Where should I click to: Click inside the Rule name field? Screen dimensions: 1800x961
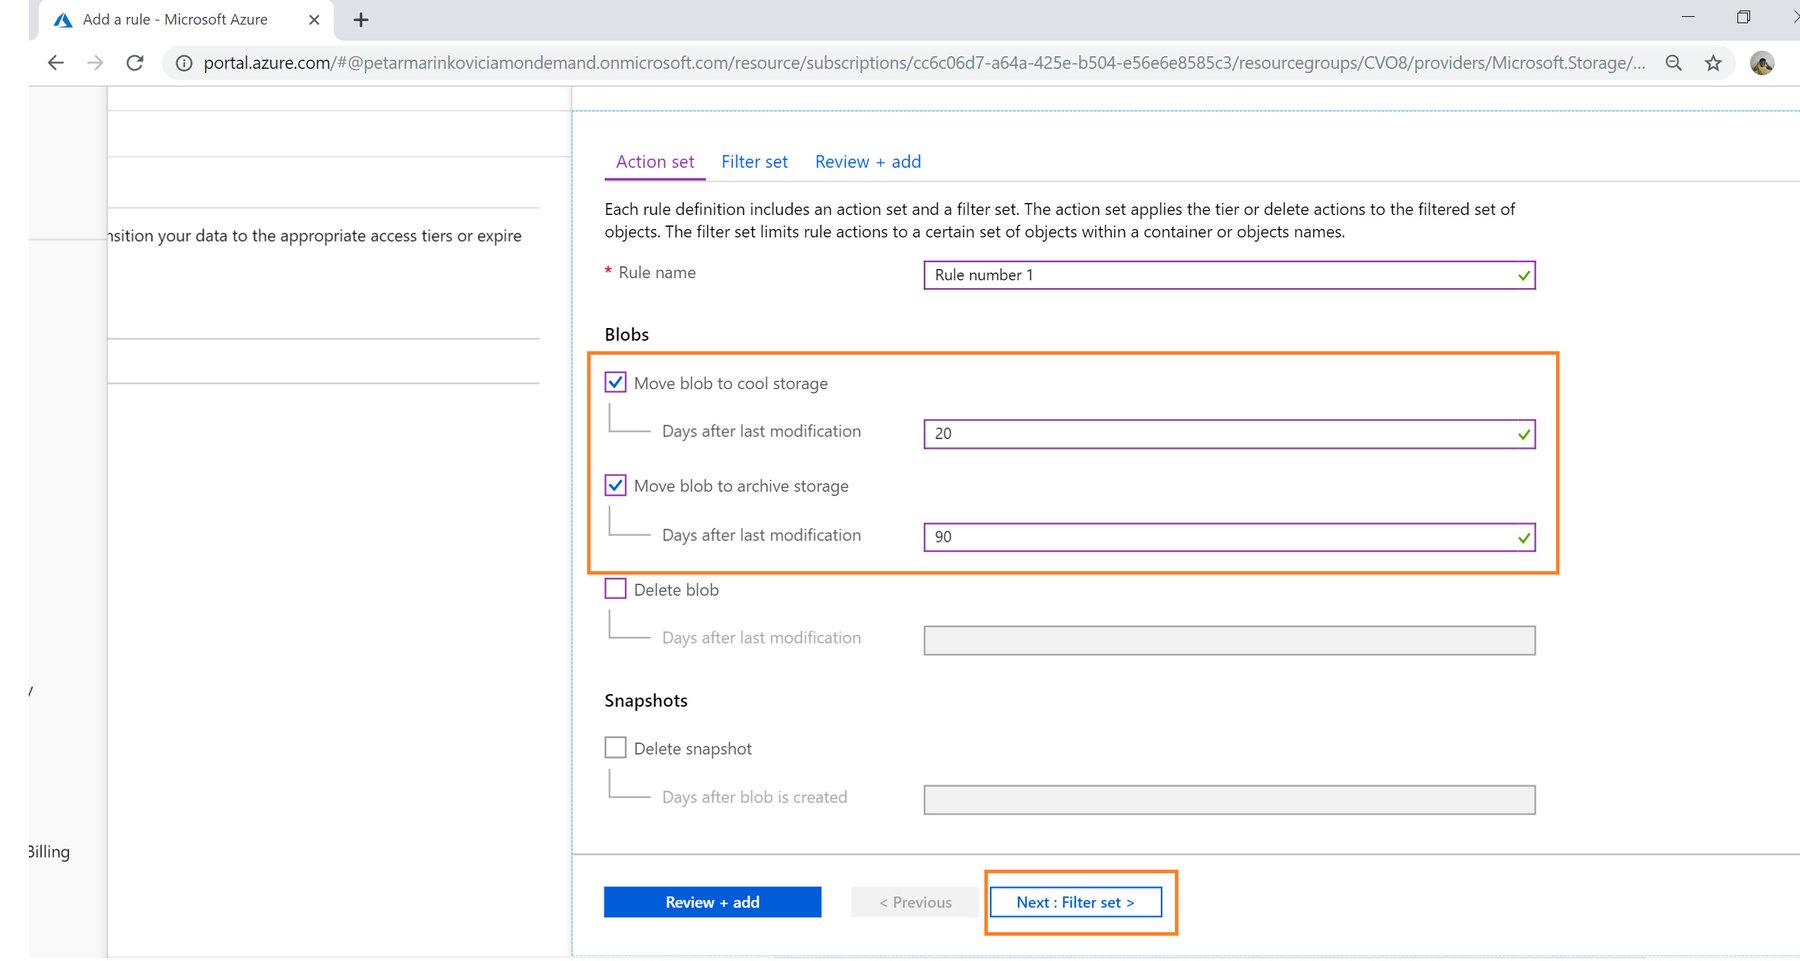point(1228,275)
